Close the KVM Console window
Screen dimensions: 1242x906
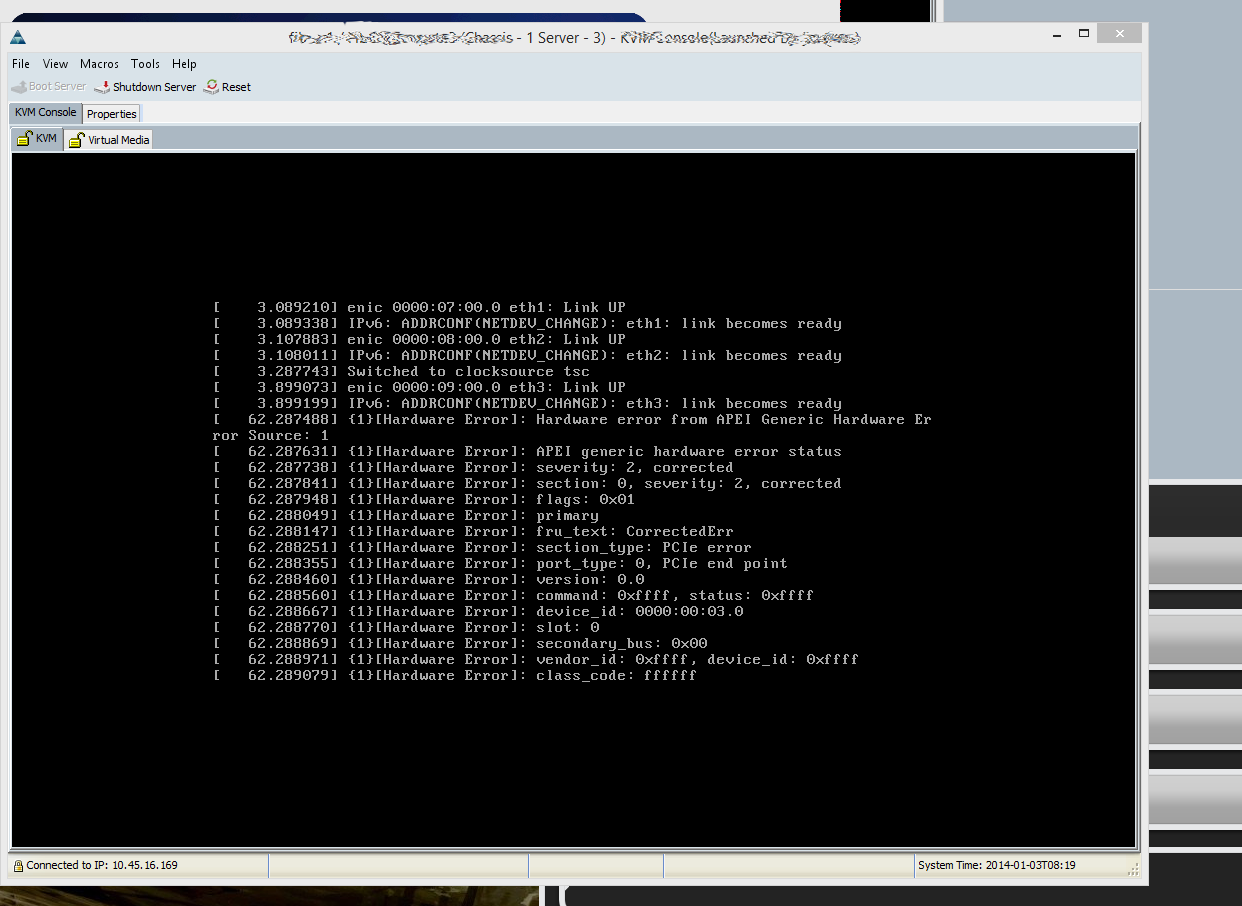pyautogui.click(x=1119, y=34)
